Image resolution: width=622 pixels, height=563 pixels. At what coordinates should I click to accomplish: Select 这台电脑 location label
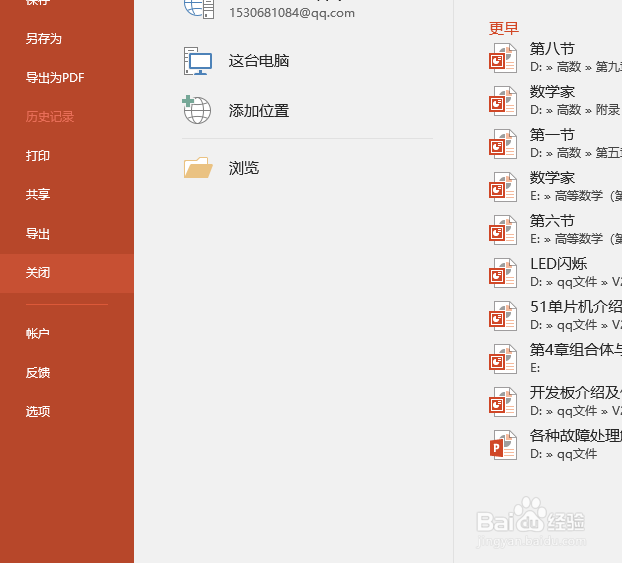[x=259, y=61]
